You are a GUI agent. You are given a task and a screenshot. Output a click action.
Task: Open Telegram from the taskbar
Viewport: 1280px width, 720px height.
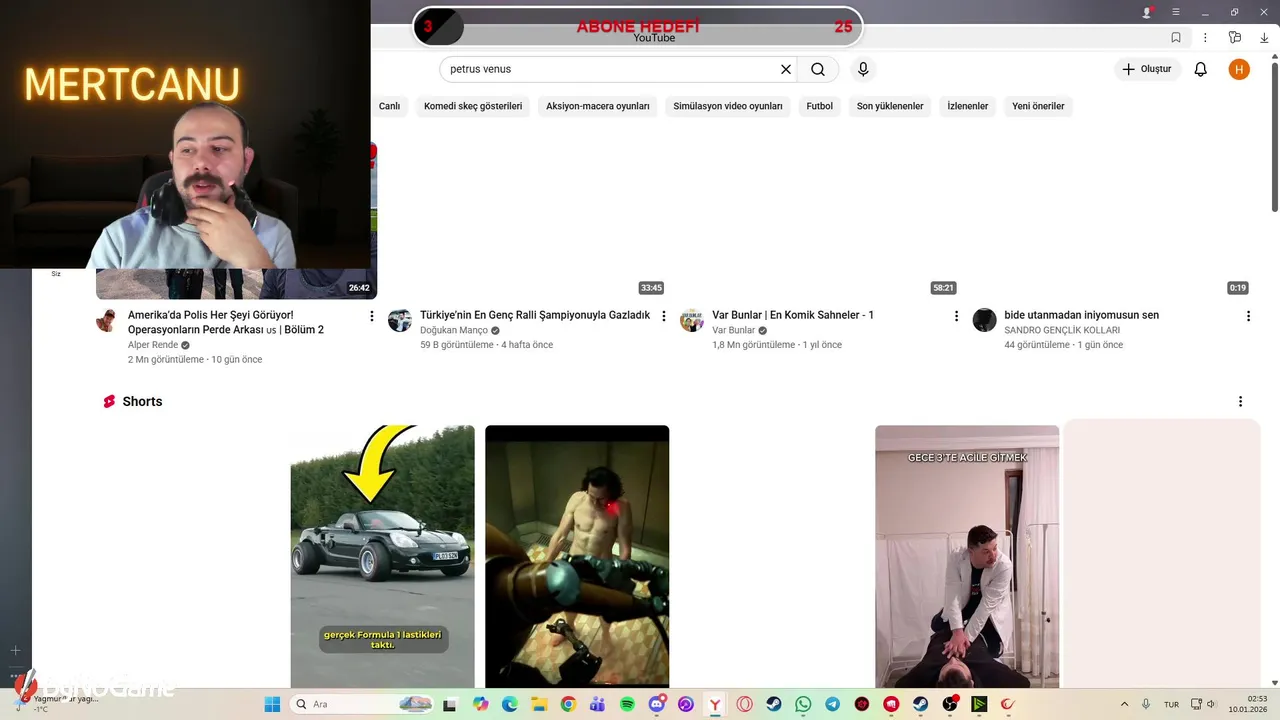click(x=832, y=704)
